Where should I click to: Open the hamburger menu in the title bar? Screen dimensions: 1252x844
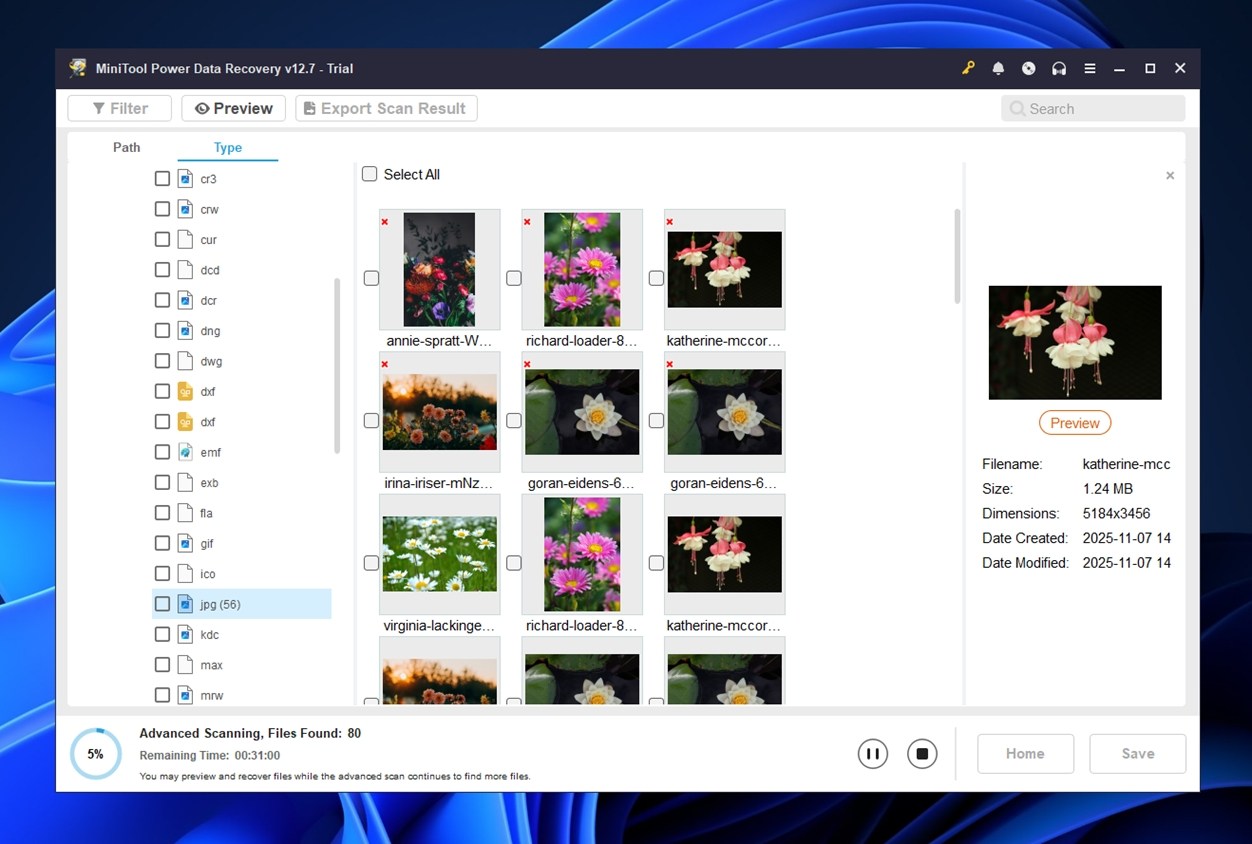1089,68
